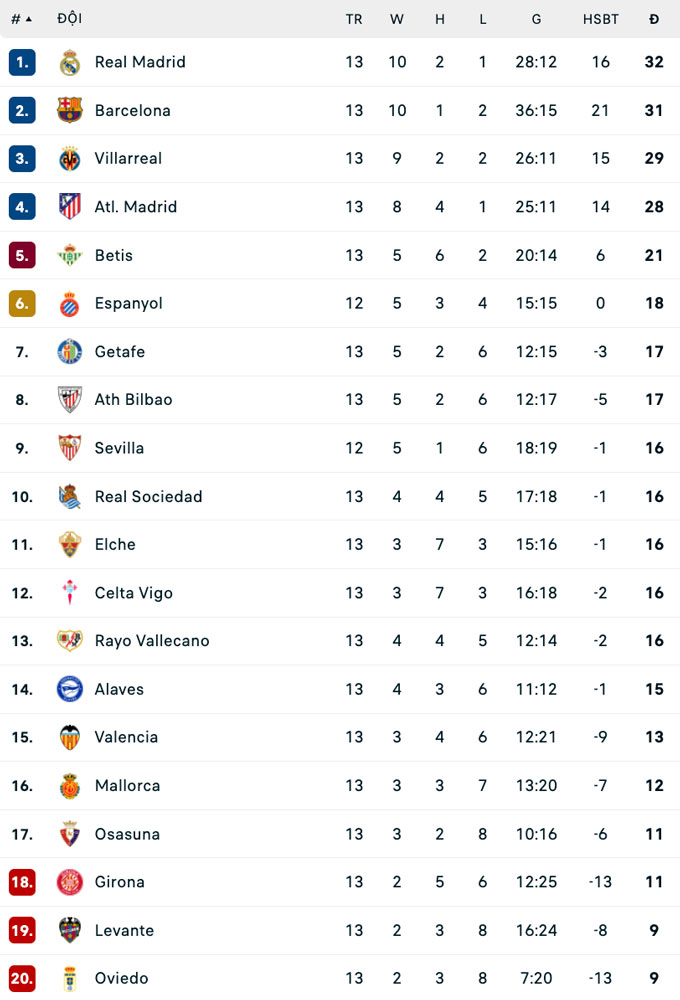Click the ĐỘI column header
680x1000 pixels.
tap(70, 18)
